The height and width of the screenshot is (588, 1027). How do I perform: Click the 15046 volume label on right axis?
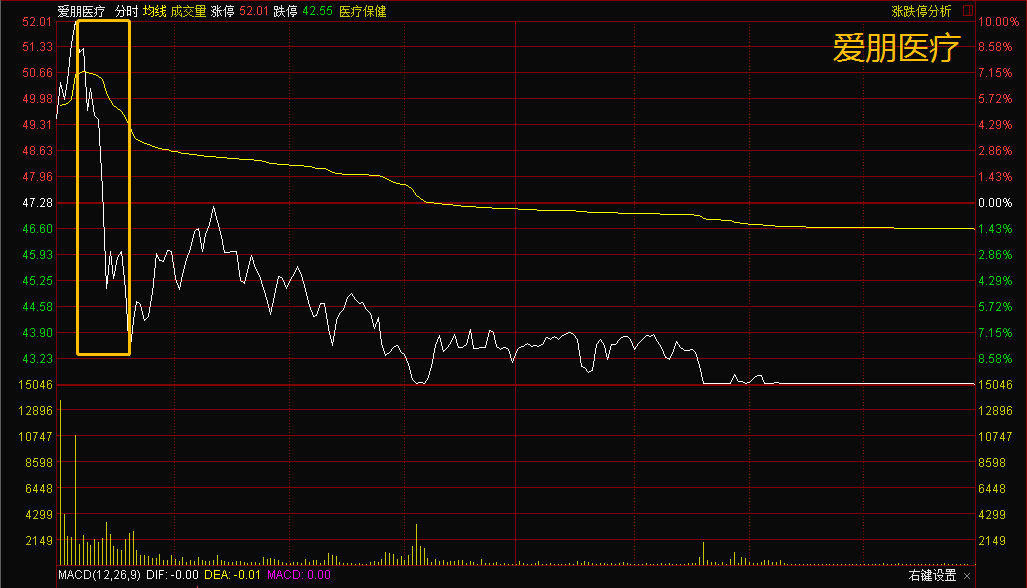pyautogui.click(x=996, y=385)
